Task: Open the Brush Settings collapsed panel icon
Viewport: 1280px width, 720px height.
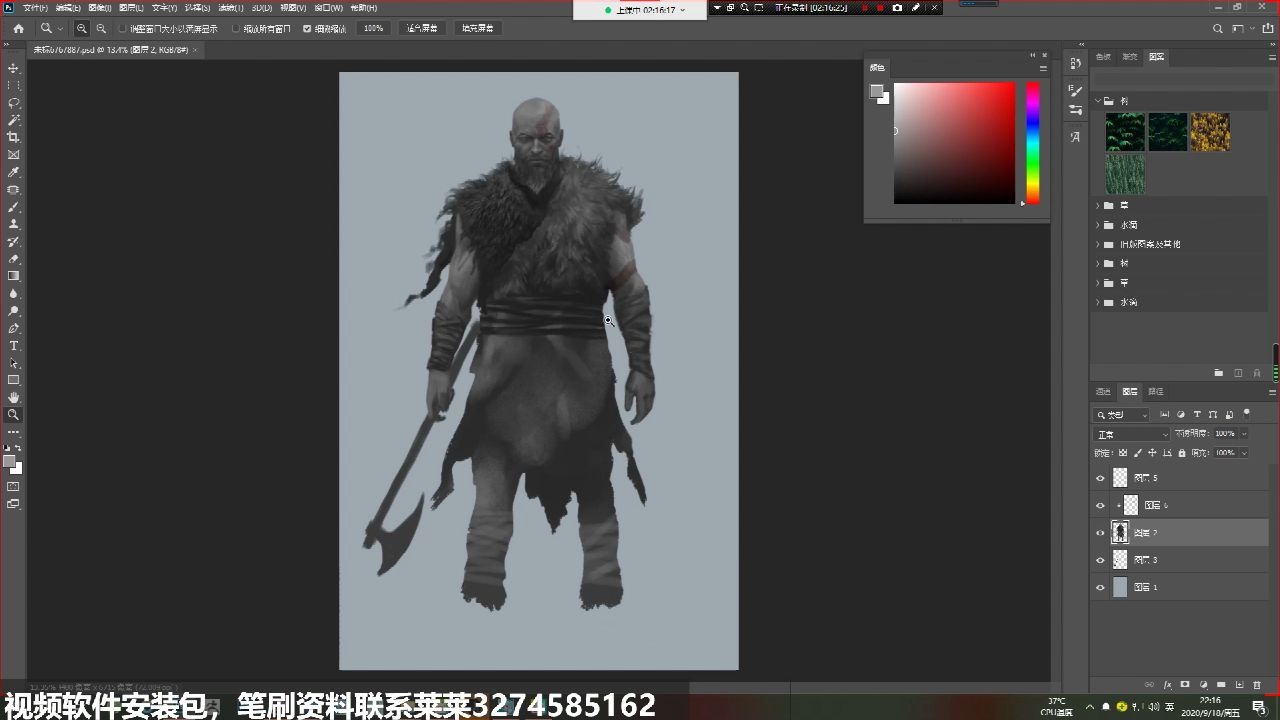Action: tap(1075, 91)
